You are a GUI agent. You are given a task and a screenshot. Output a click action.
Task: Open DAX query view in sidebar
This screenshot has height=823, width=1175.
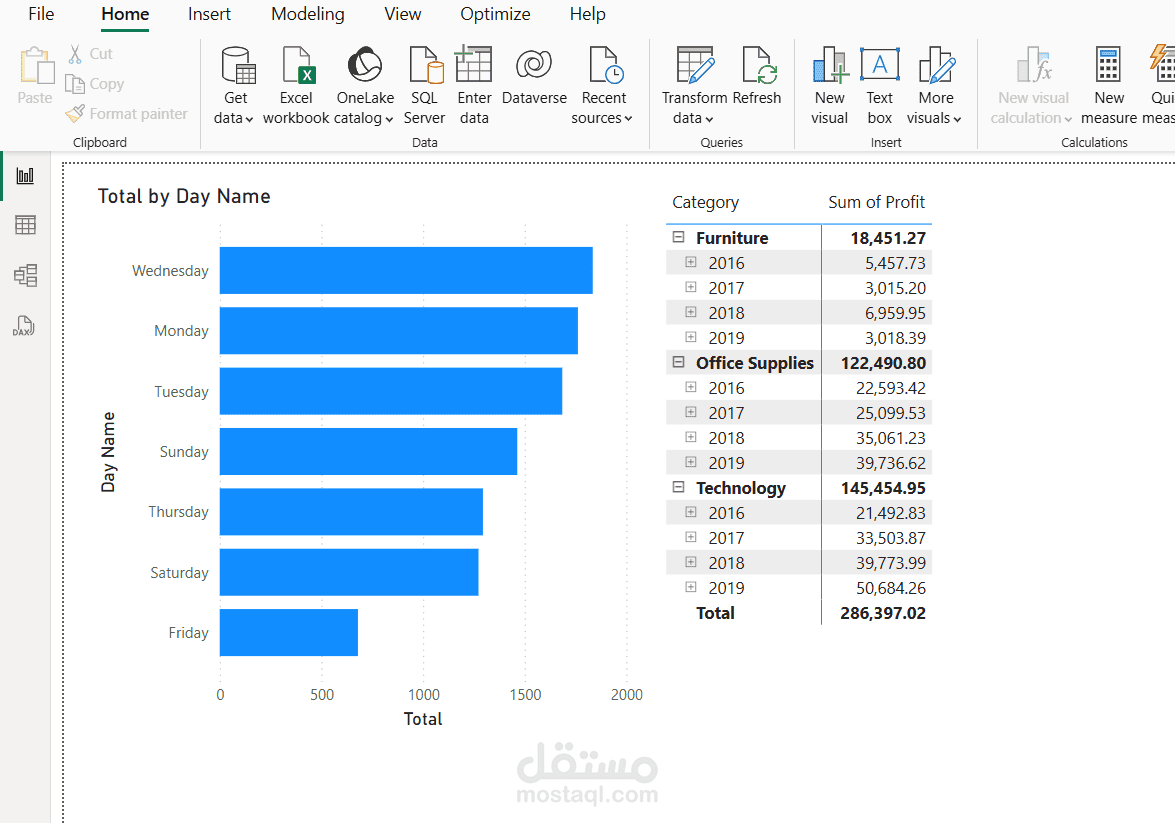point(24,325)
